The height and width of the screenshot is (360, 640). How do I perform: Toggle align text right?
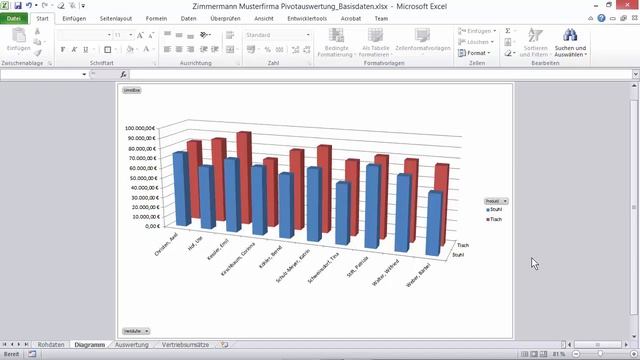click(x=190, y=49)
